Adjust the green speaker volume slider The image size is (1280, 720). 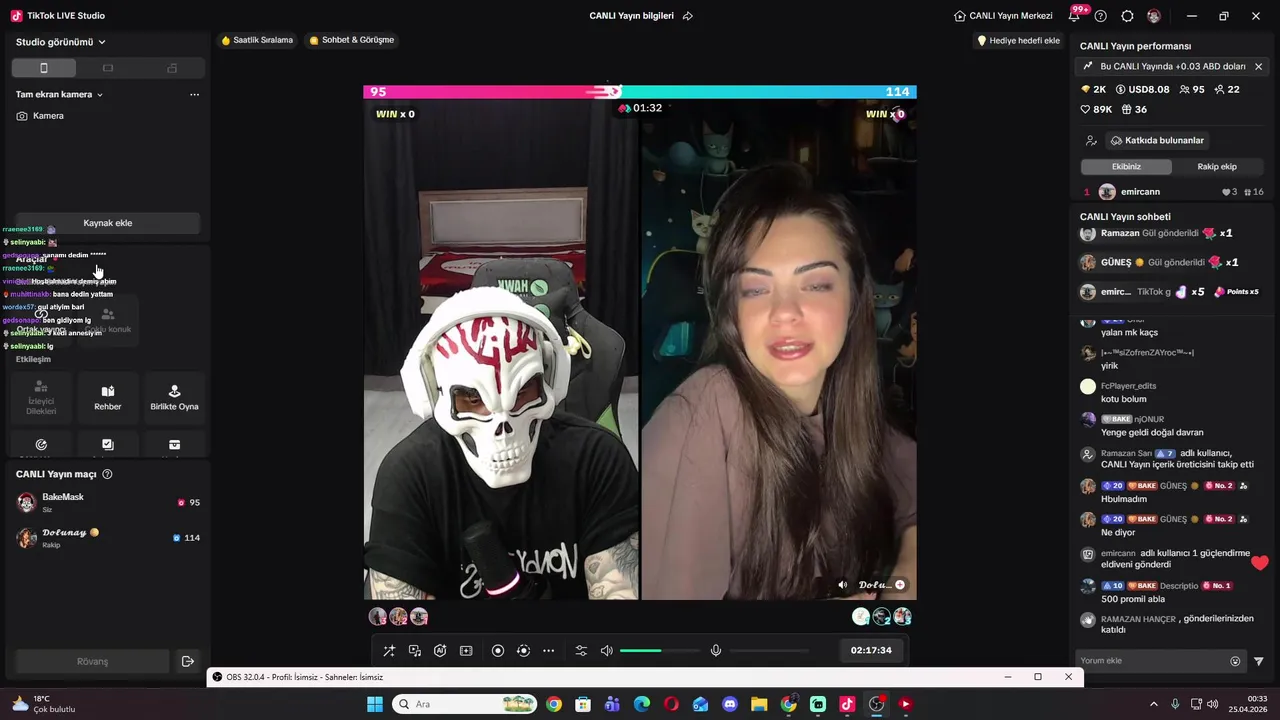pyautogui.click(x=659, y=651)
